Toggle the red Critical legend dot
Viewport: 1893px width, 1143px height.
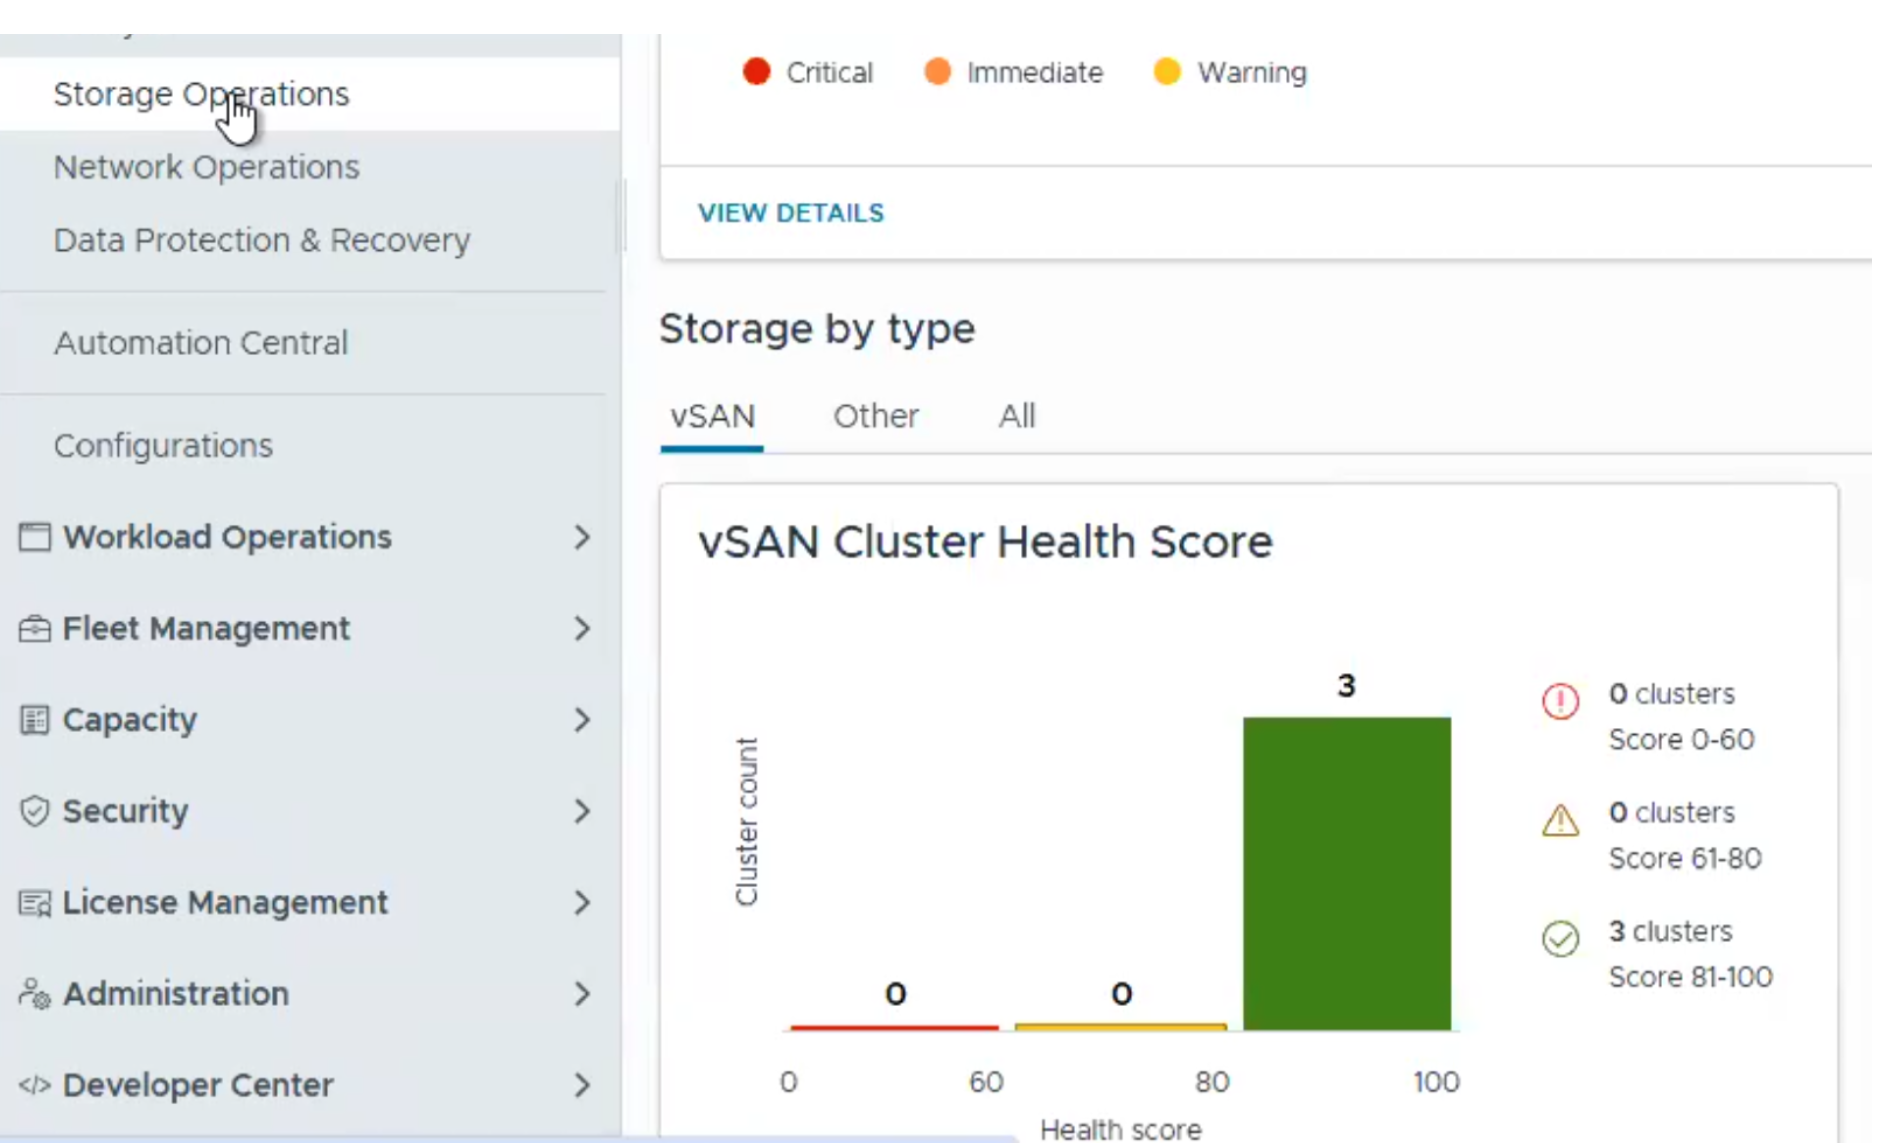click(x=757, y=72)
